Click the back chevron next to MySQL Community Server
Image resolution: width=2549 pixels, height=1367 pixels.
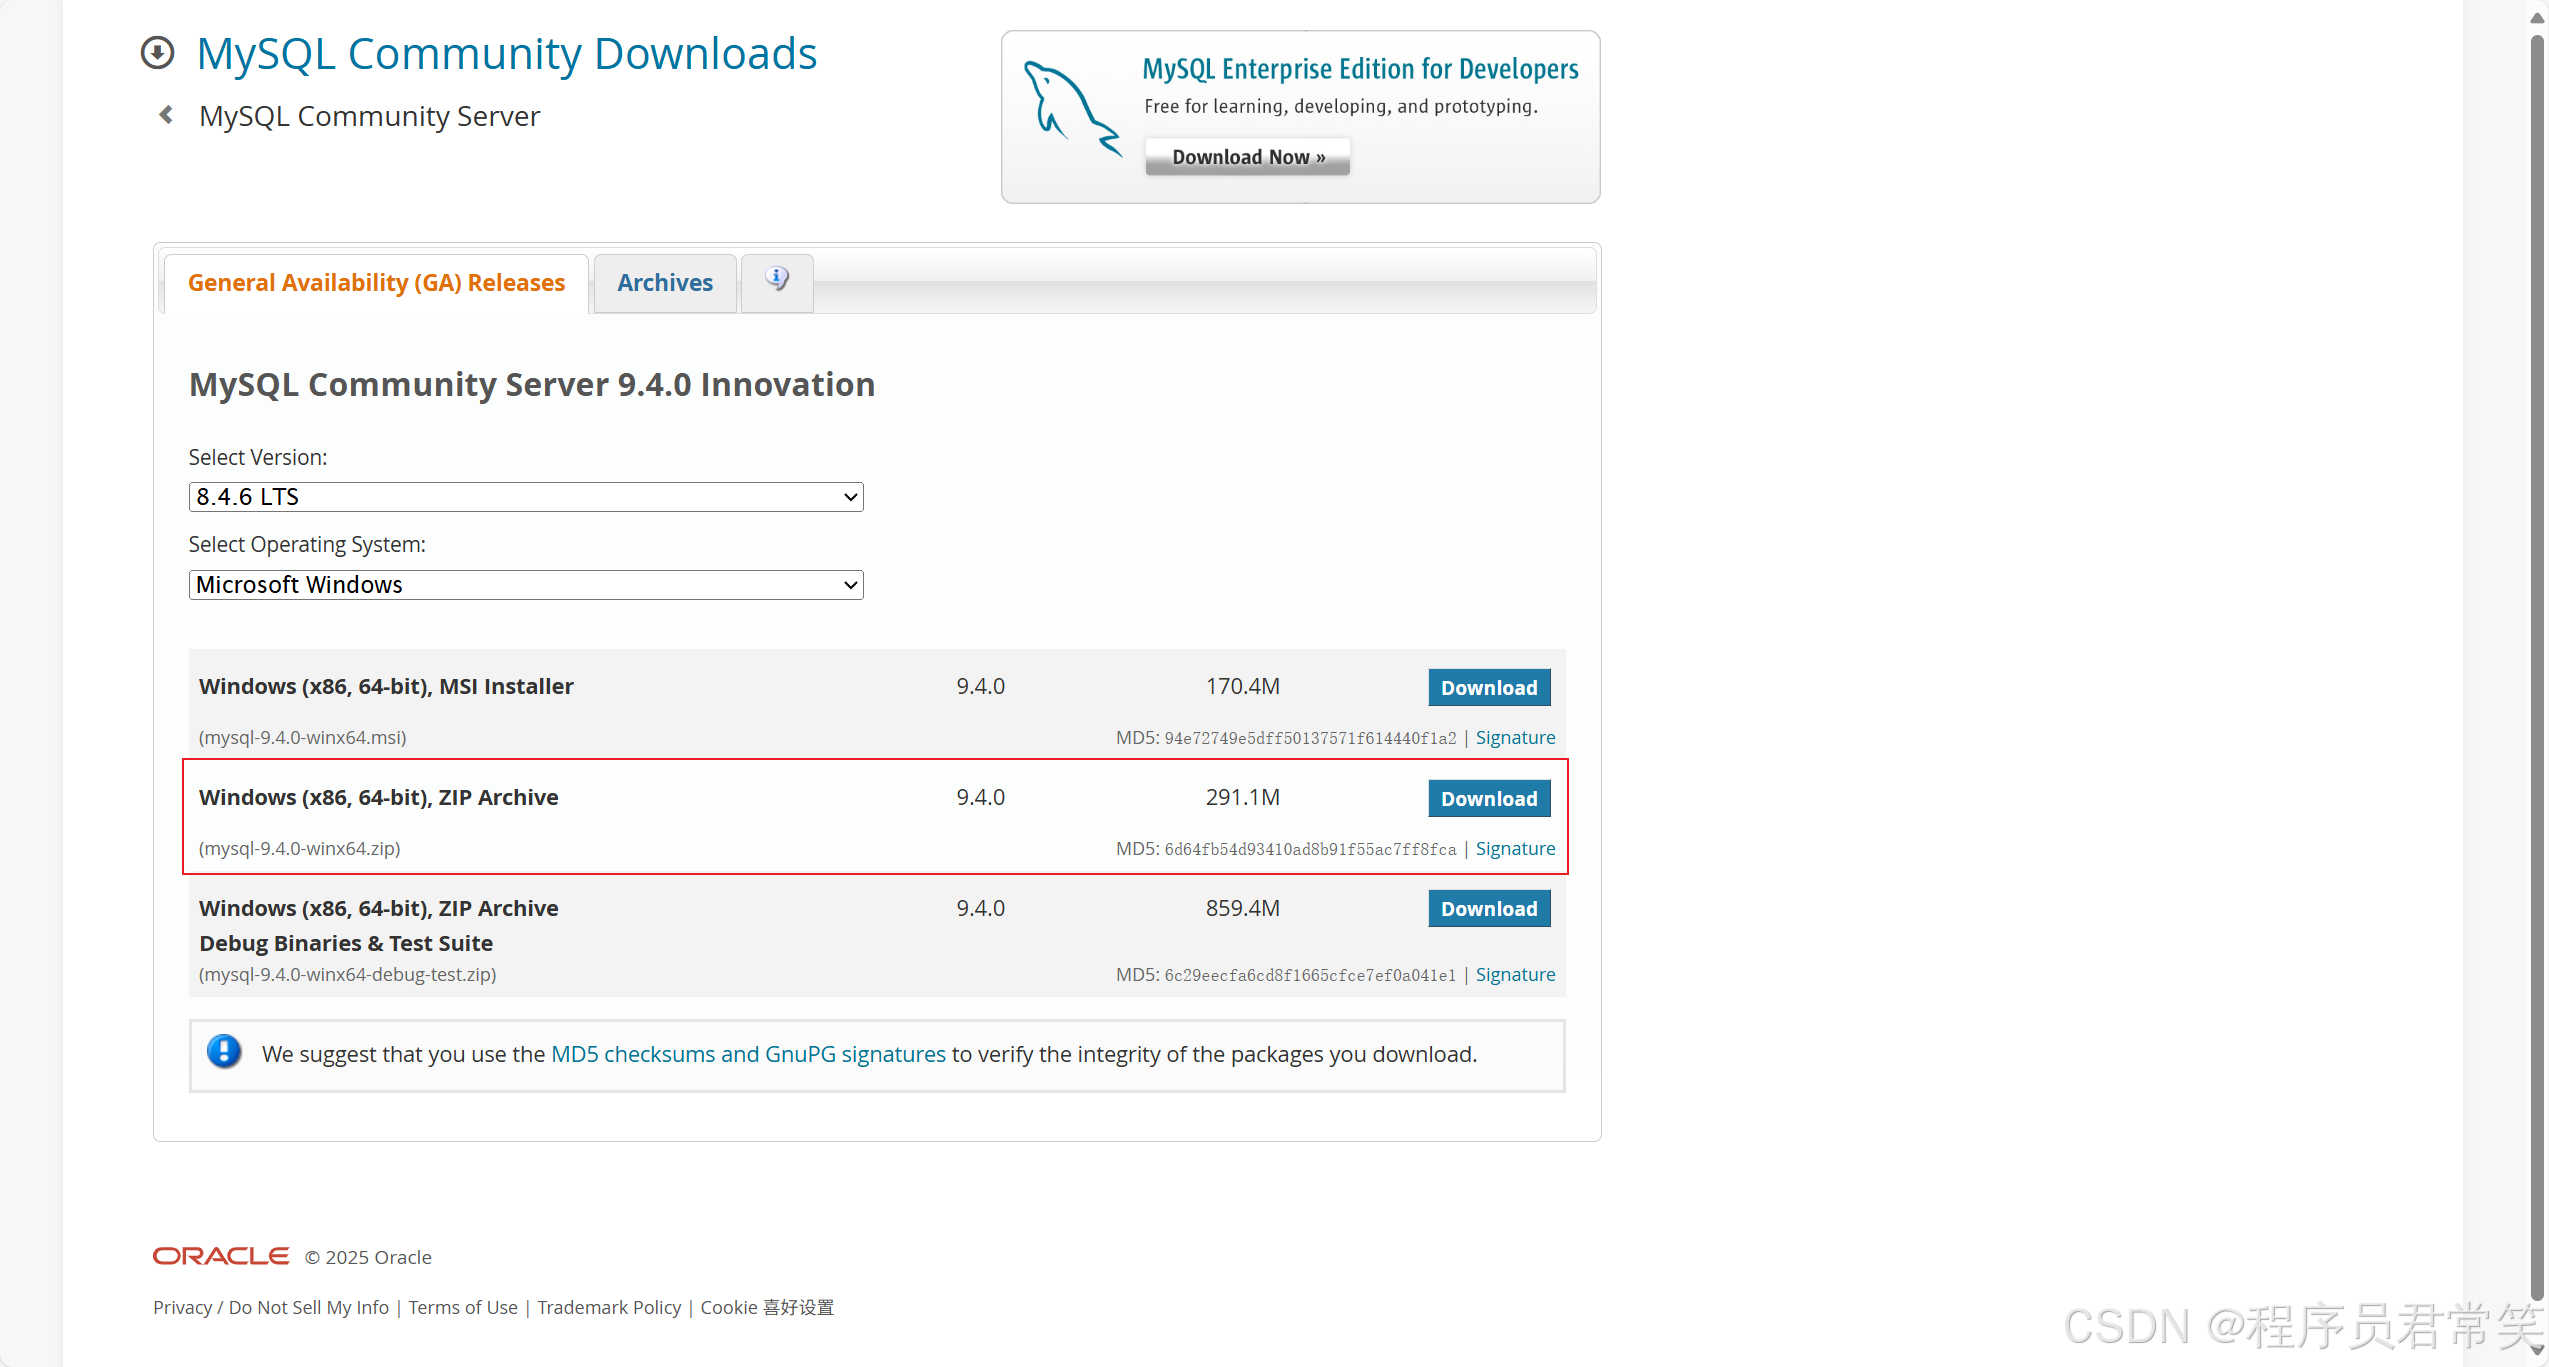point(166,115)
